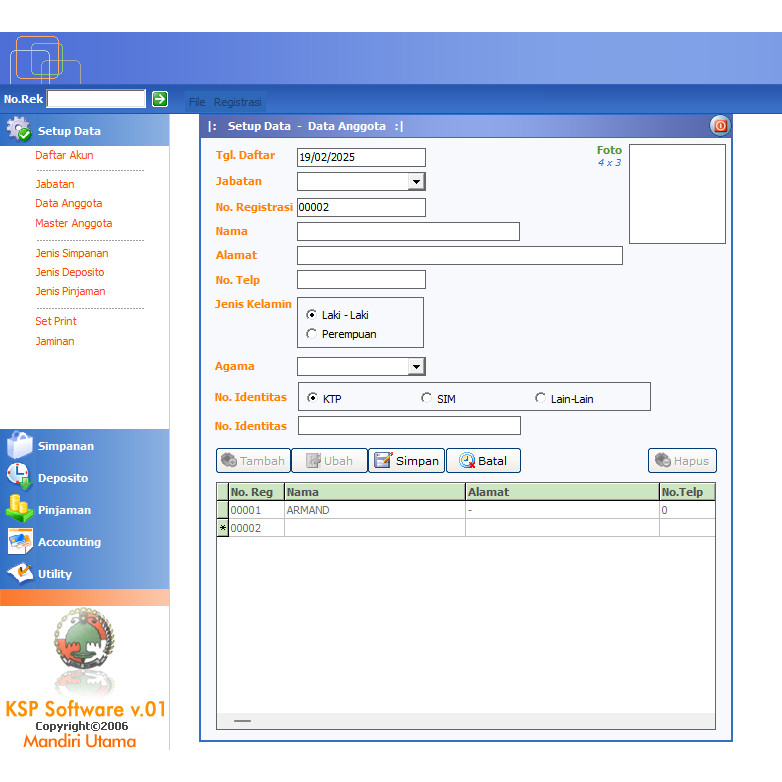Open Pinjaman via its coins icon
The width and height of the screenshot is (782, 782).
click(x=19, y=509)
